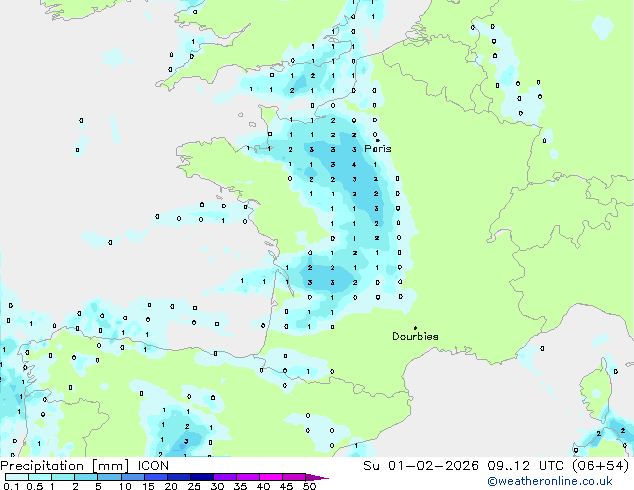Pick the purple swatch between 30 and 35
The image size is (634, 490).
225,477
